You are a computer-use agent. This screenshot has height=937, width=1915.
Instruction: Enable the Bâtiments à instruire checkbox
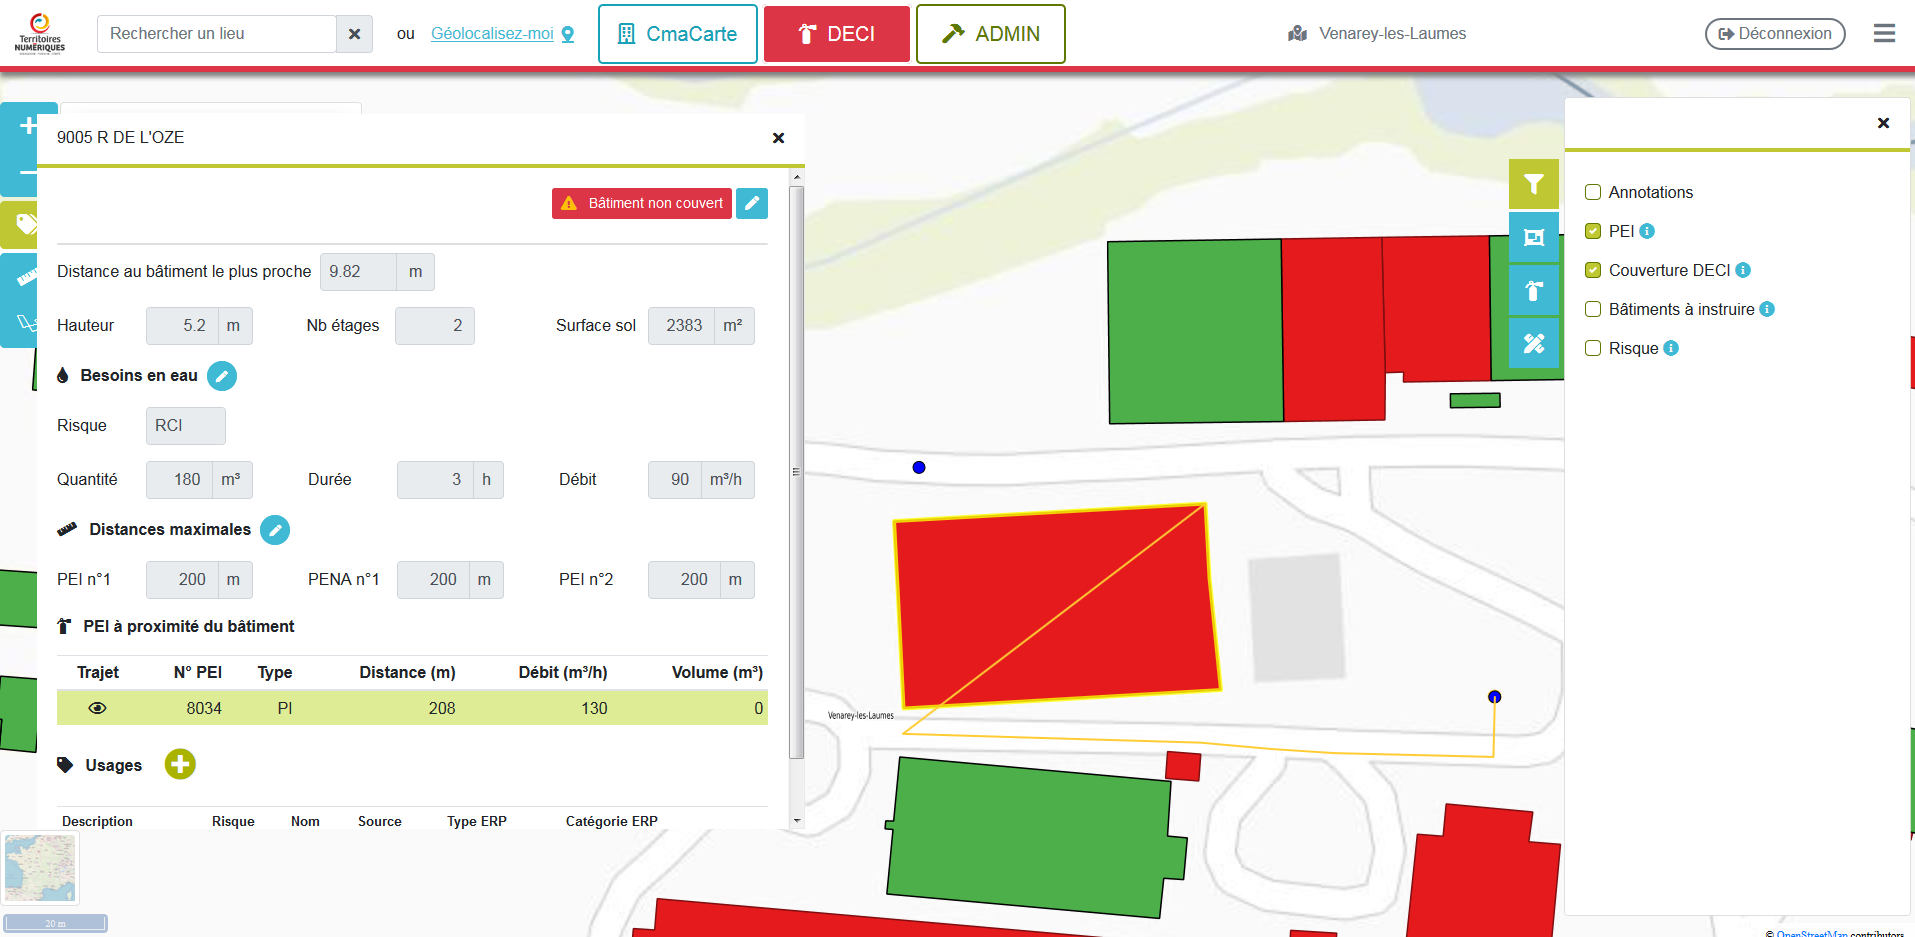click(x=1593, y=309)
